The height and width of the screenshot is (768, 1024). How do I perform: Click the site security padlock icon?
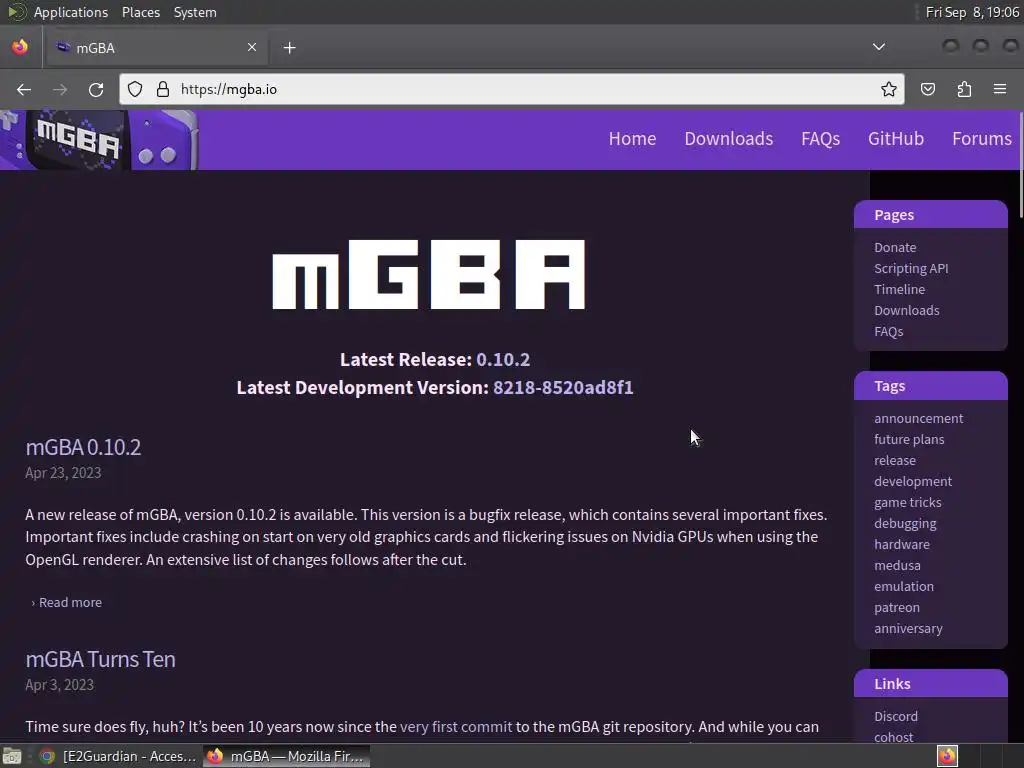pyautogui.click(x=163, y=89)
